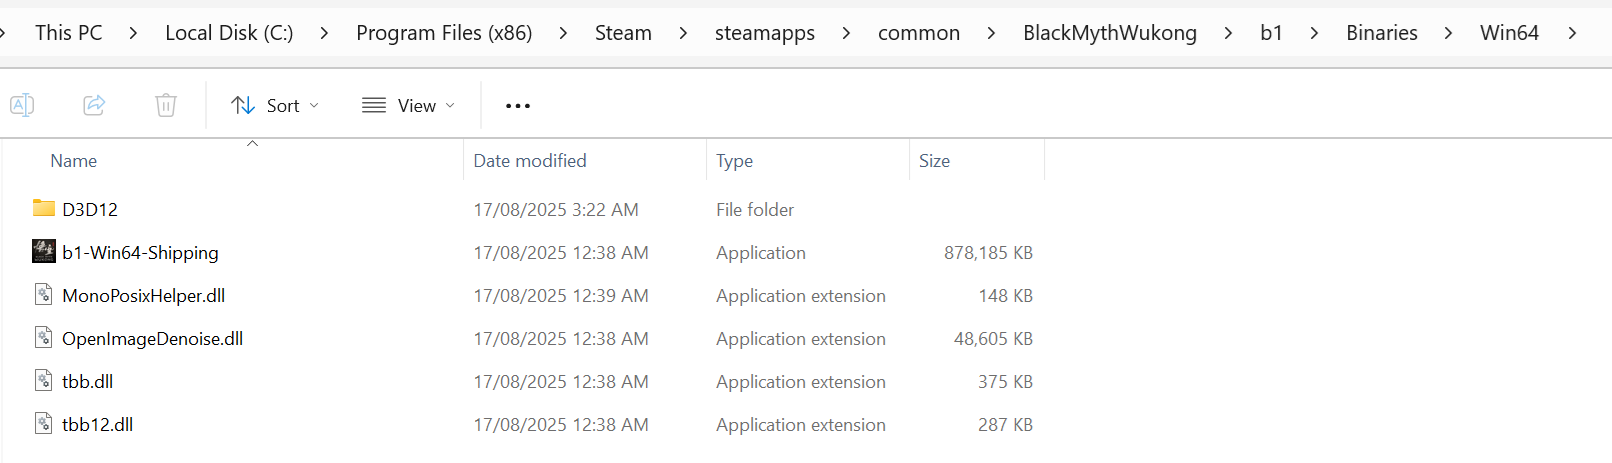The image size is (1612, 463).
Task: Sort by the Name column header
Action: point(74,161)
